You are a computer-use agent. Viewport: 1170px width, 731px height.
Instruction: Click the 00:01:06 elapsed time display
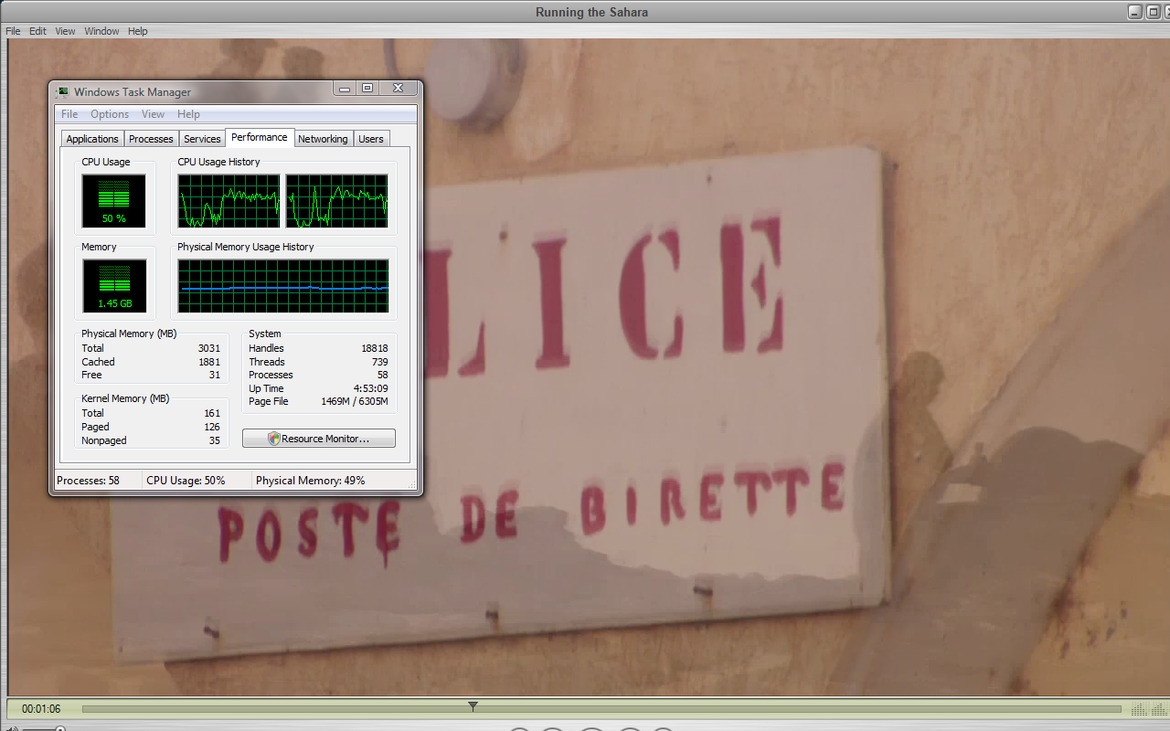click(x=41, y=709)
